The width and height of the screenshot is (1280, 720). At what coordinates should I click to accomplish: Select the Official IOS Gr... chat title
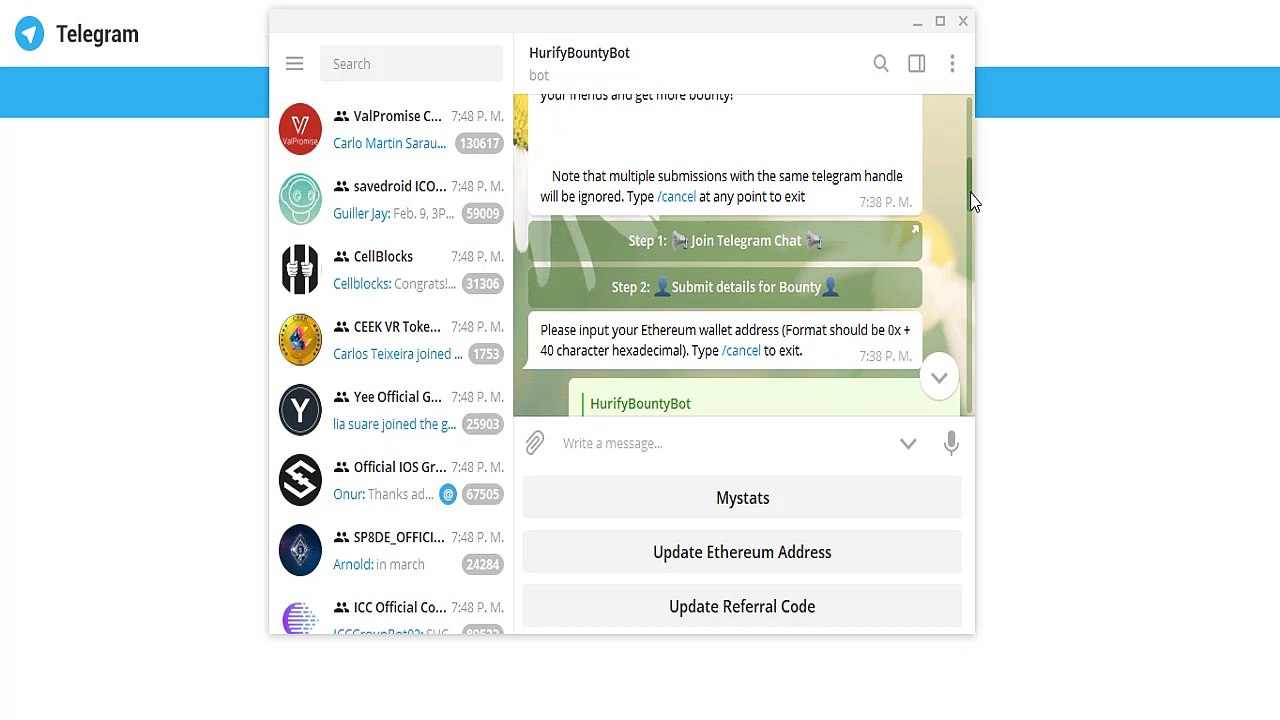pyautogui.click(x=400, y=467)
